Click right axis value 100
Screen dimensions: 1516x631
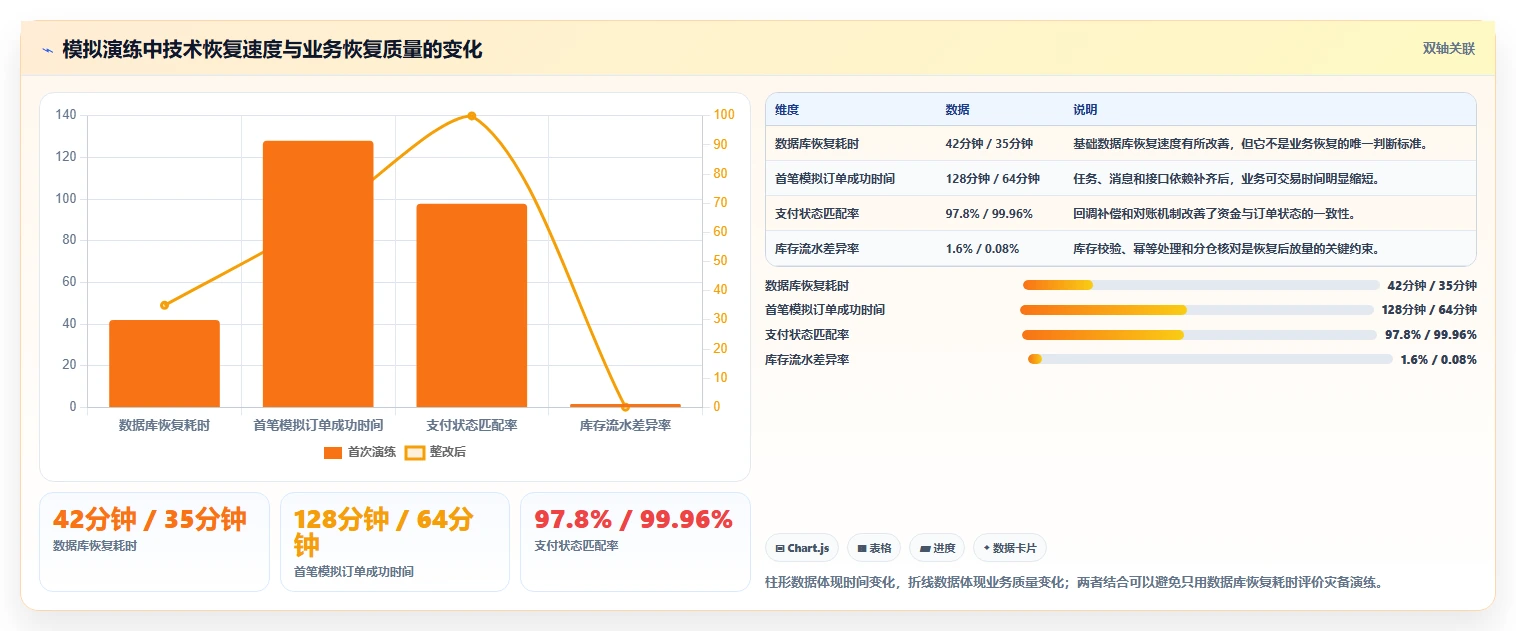[x=724, y=115]
